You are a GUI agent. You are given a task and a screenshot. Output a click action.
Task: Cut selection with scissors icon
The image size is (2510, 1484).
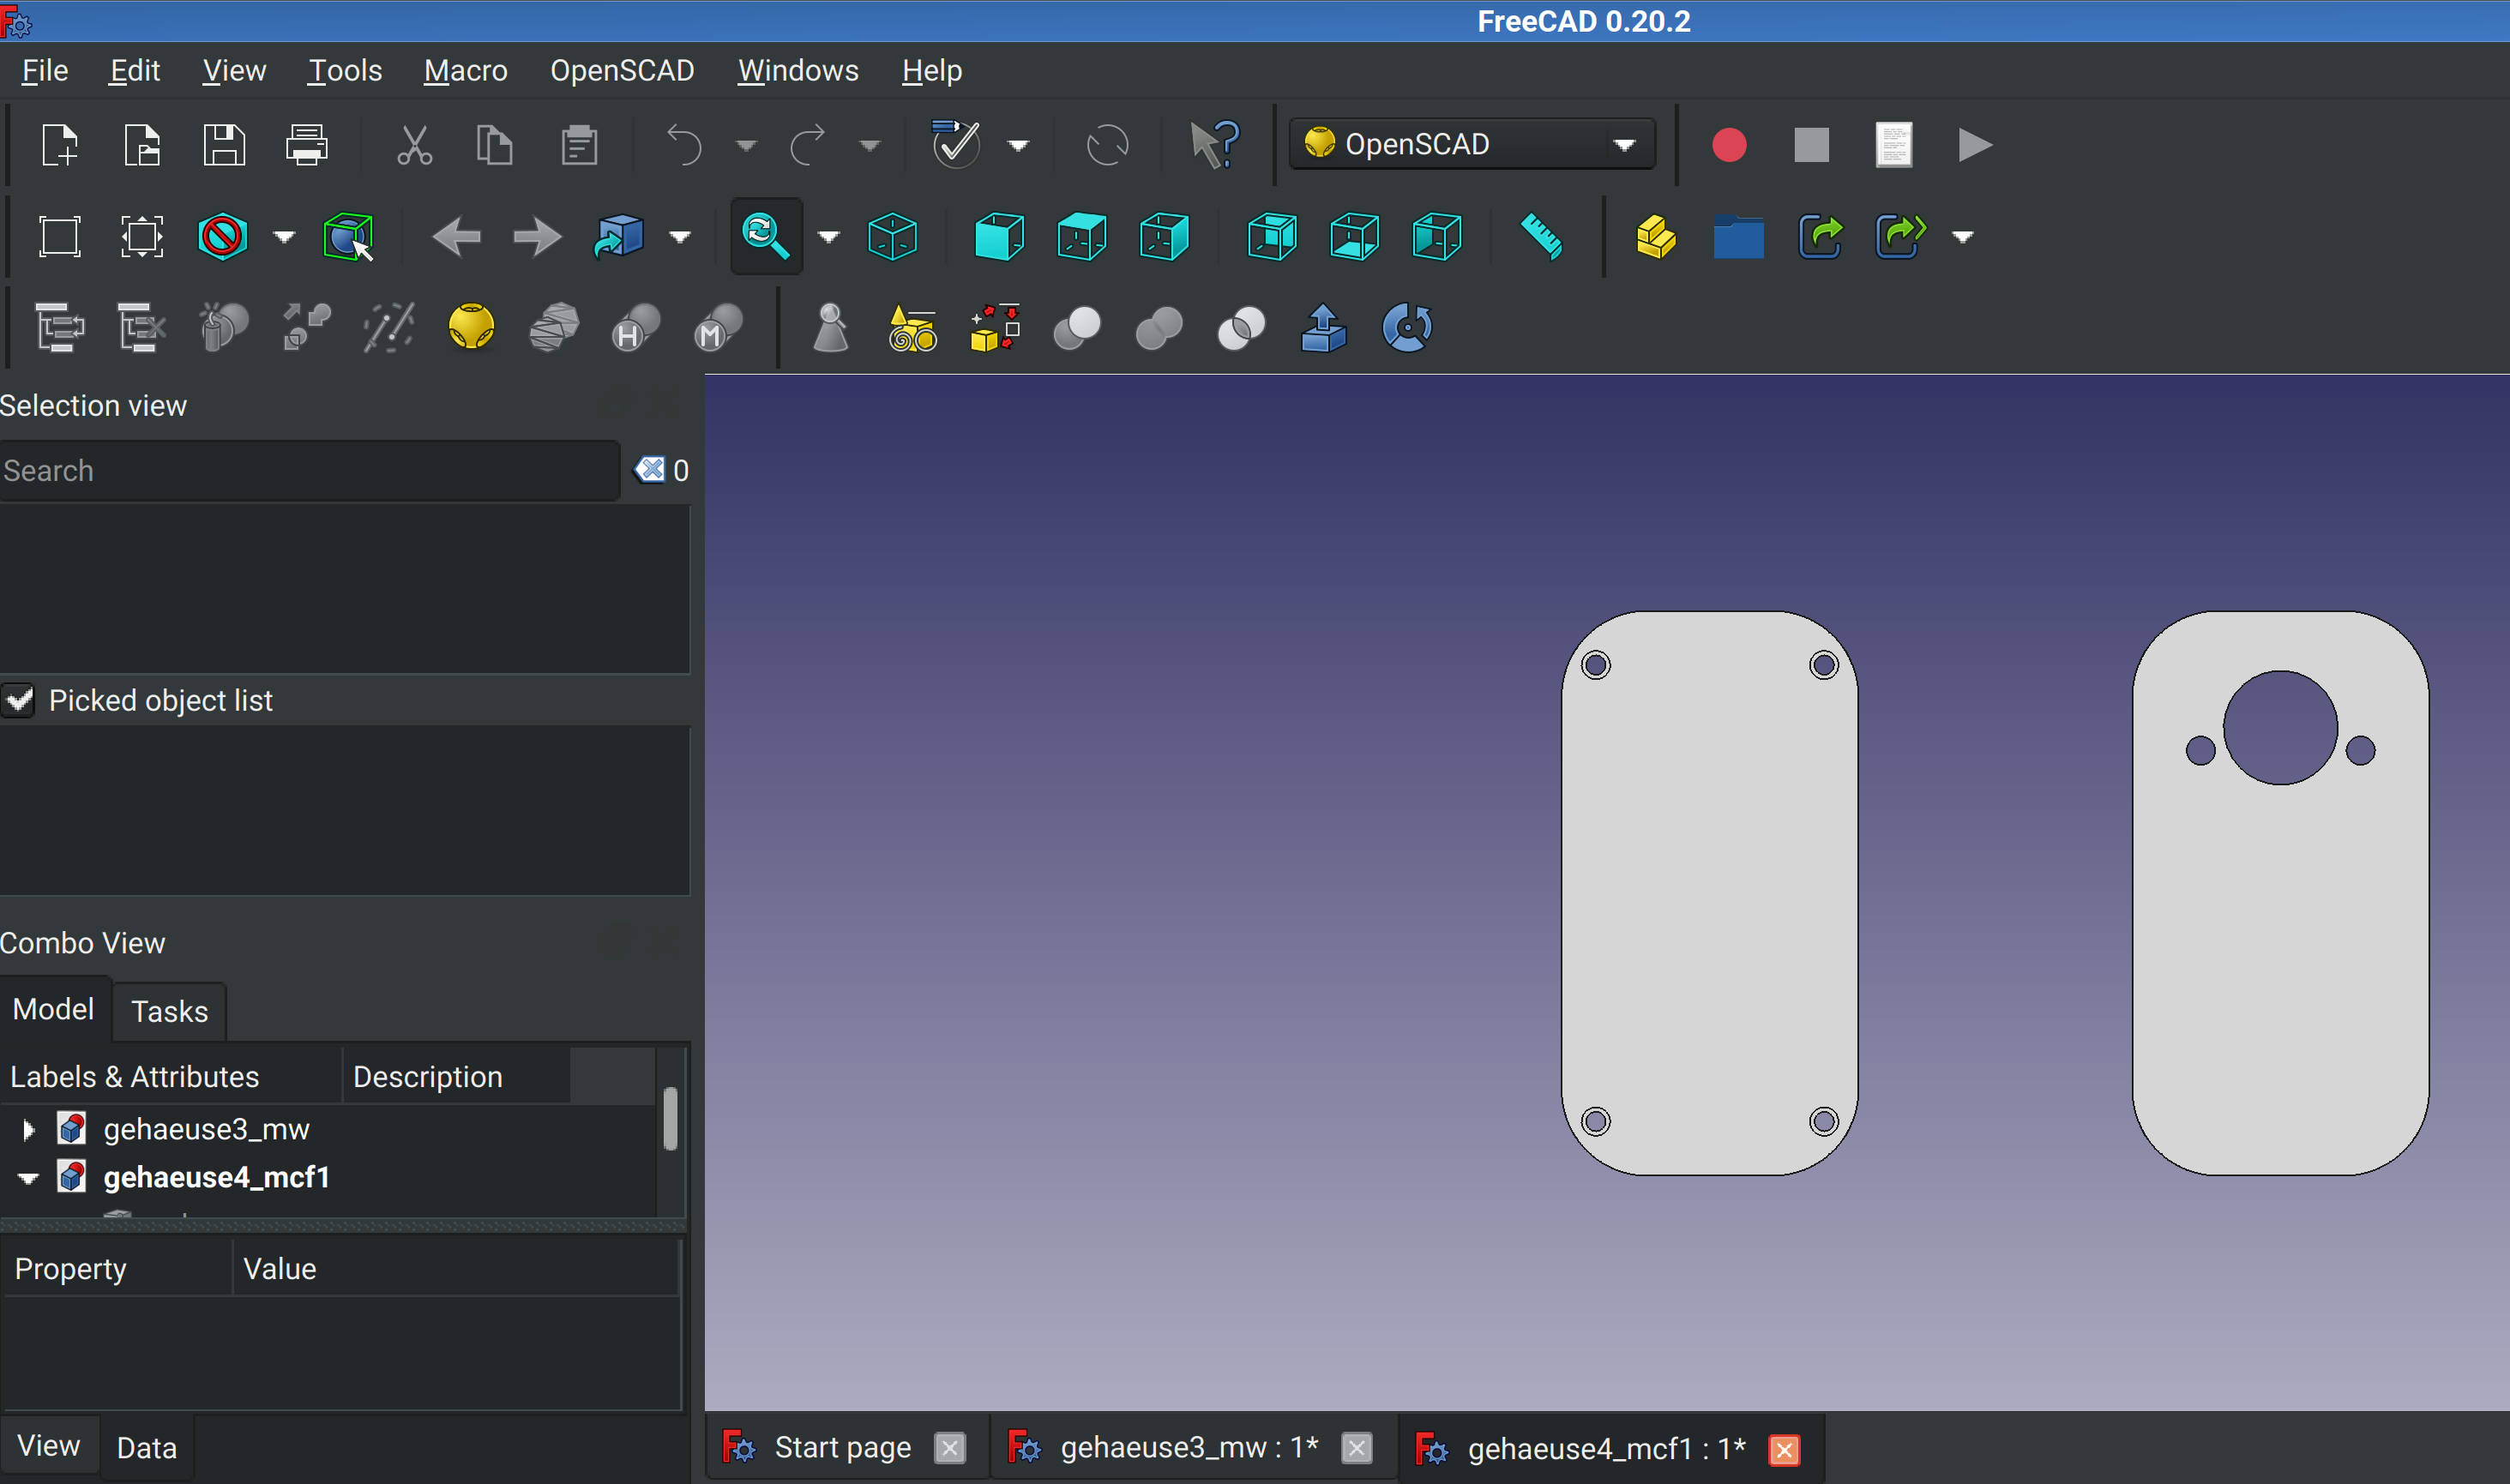pos(414,145)
